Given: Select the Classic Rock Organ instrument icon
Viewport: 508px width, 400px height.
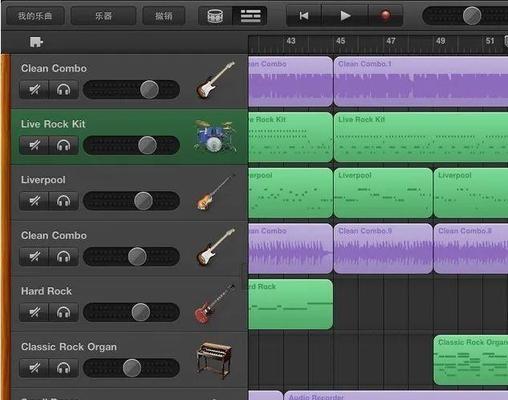Looking at the screenshot, I should (214, 360).
